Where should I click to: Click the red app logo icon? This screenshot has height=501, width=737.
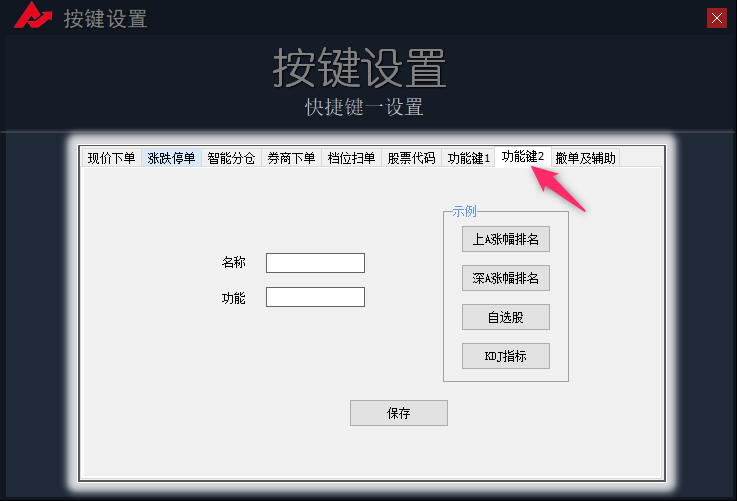coord(38,17)
